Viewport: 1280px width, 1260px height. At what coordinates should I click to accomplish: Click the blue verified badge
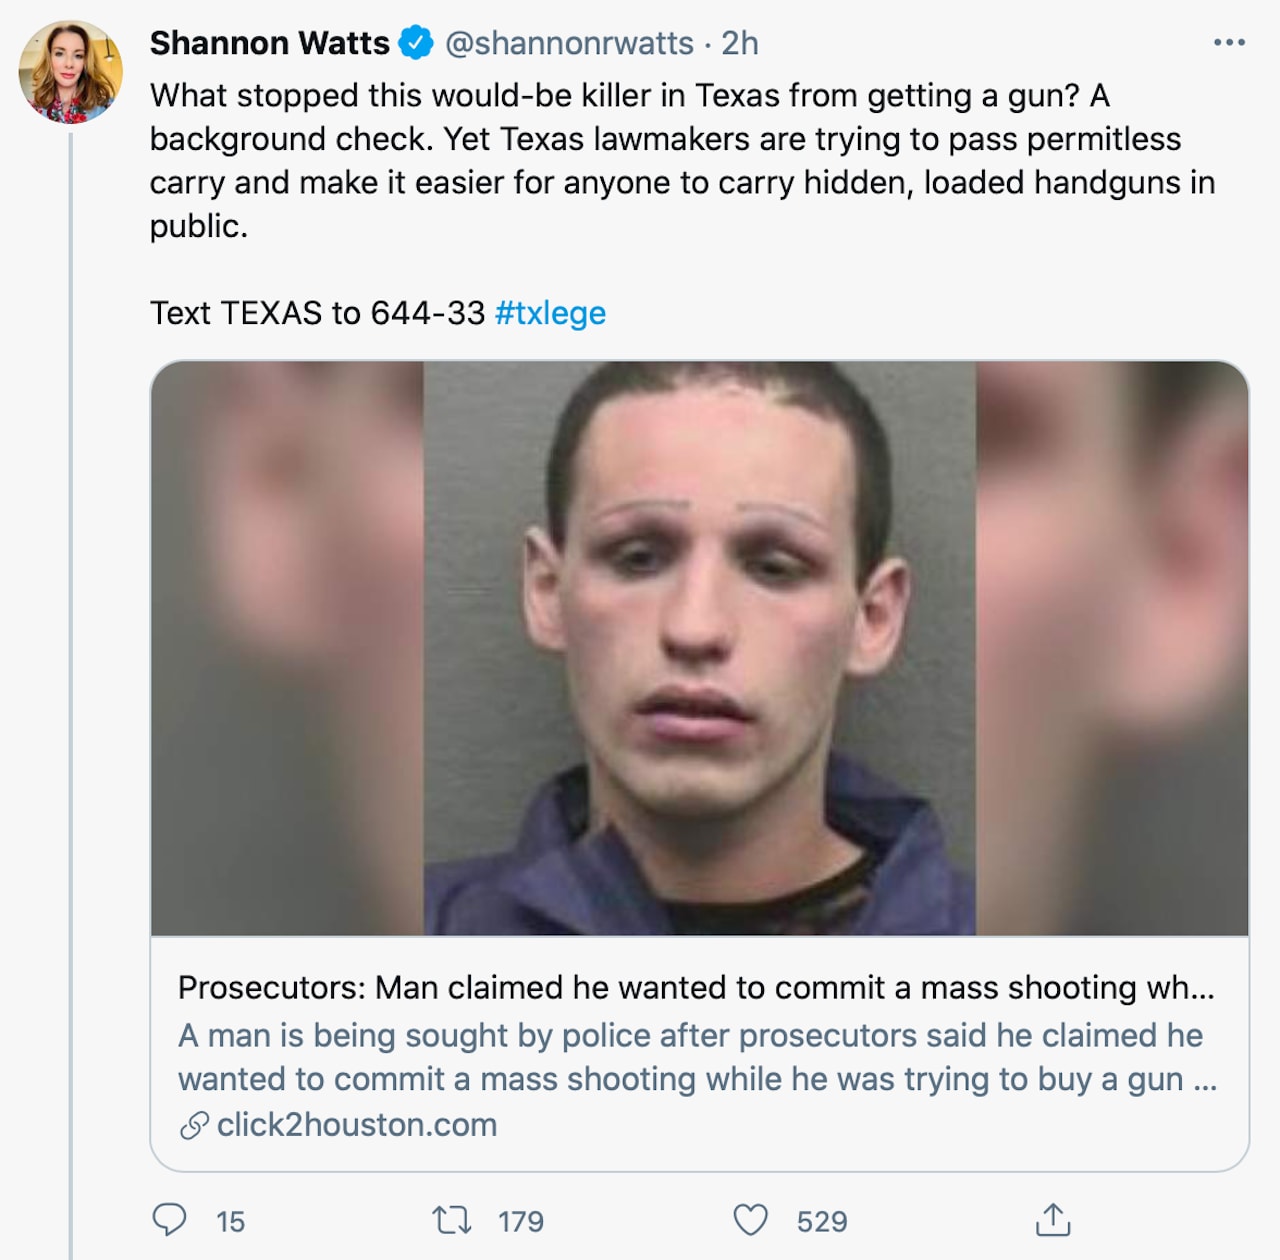pyautogui.click(x=416, y=43)
